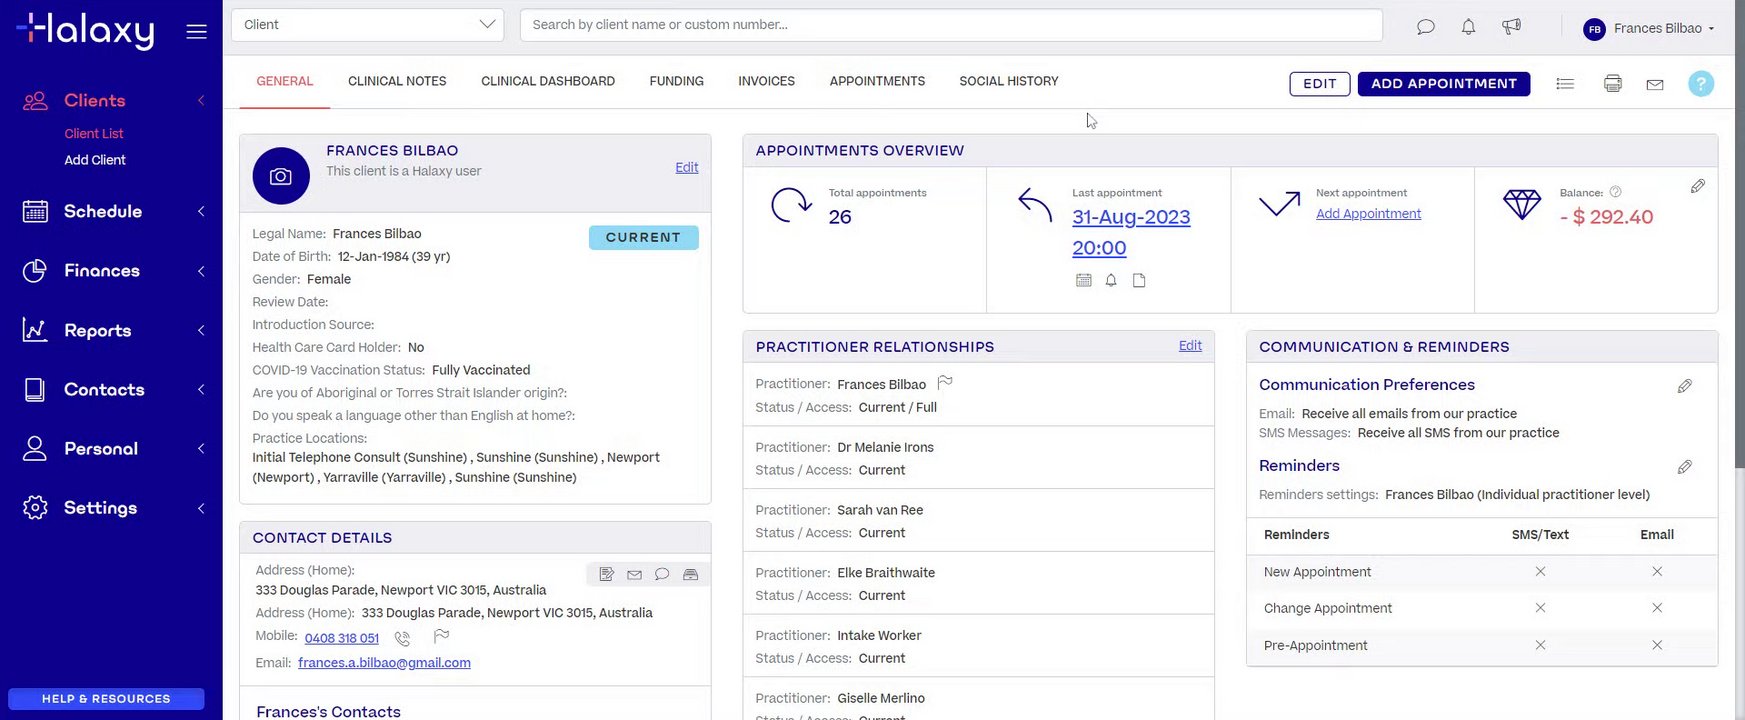The width and height of the screenshot is (1745, 720).
Task: Click the pencil icon next to Communication Preferences
Action: (x=1684, y=386)
